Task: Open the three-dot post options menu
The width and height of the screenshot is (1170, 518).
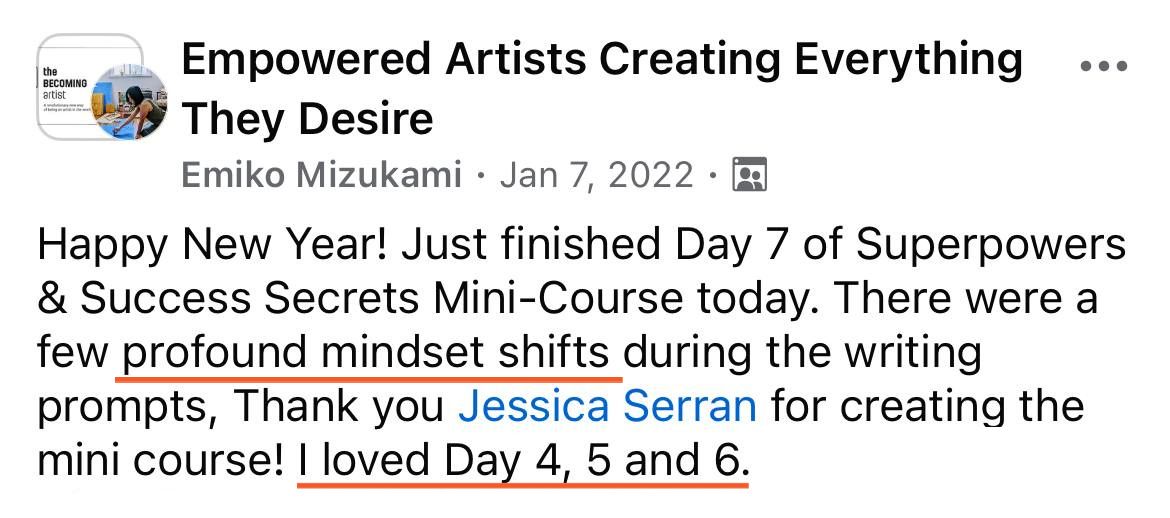Action: click(x=1103, y=66)
